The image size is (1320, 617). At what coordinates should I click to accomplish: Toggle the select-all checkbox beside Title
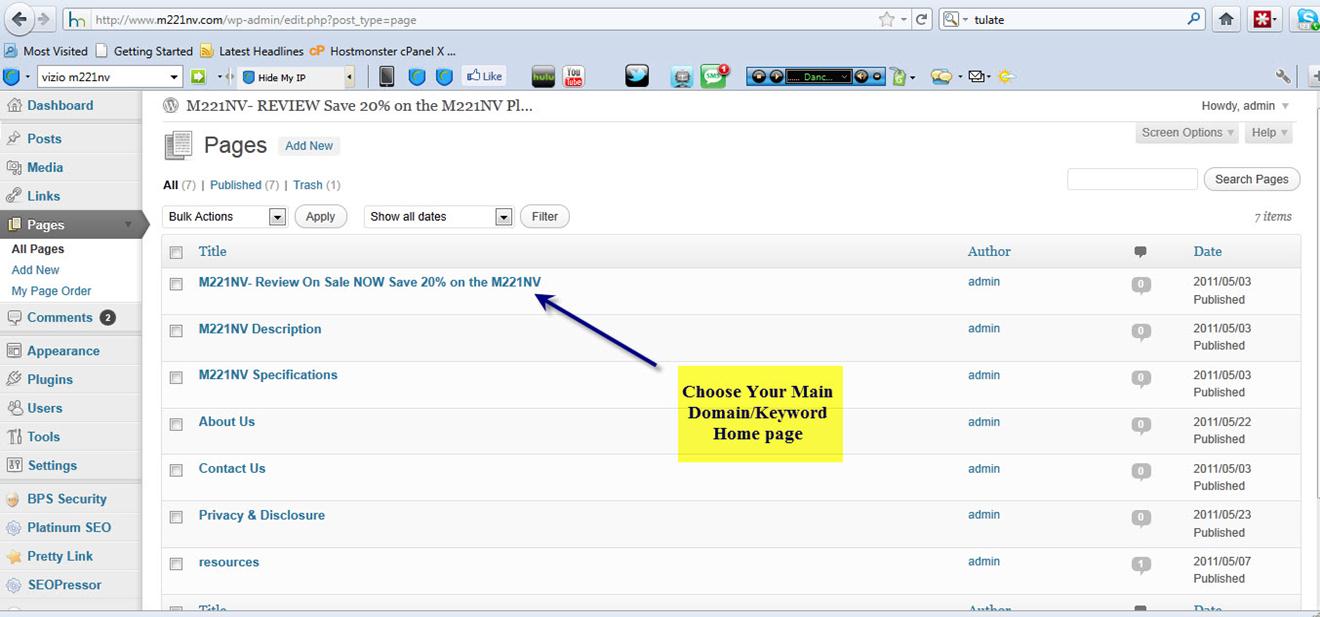tap(176, 253)
